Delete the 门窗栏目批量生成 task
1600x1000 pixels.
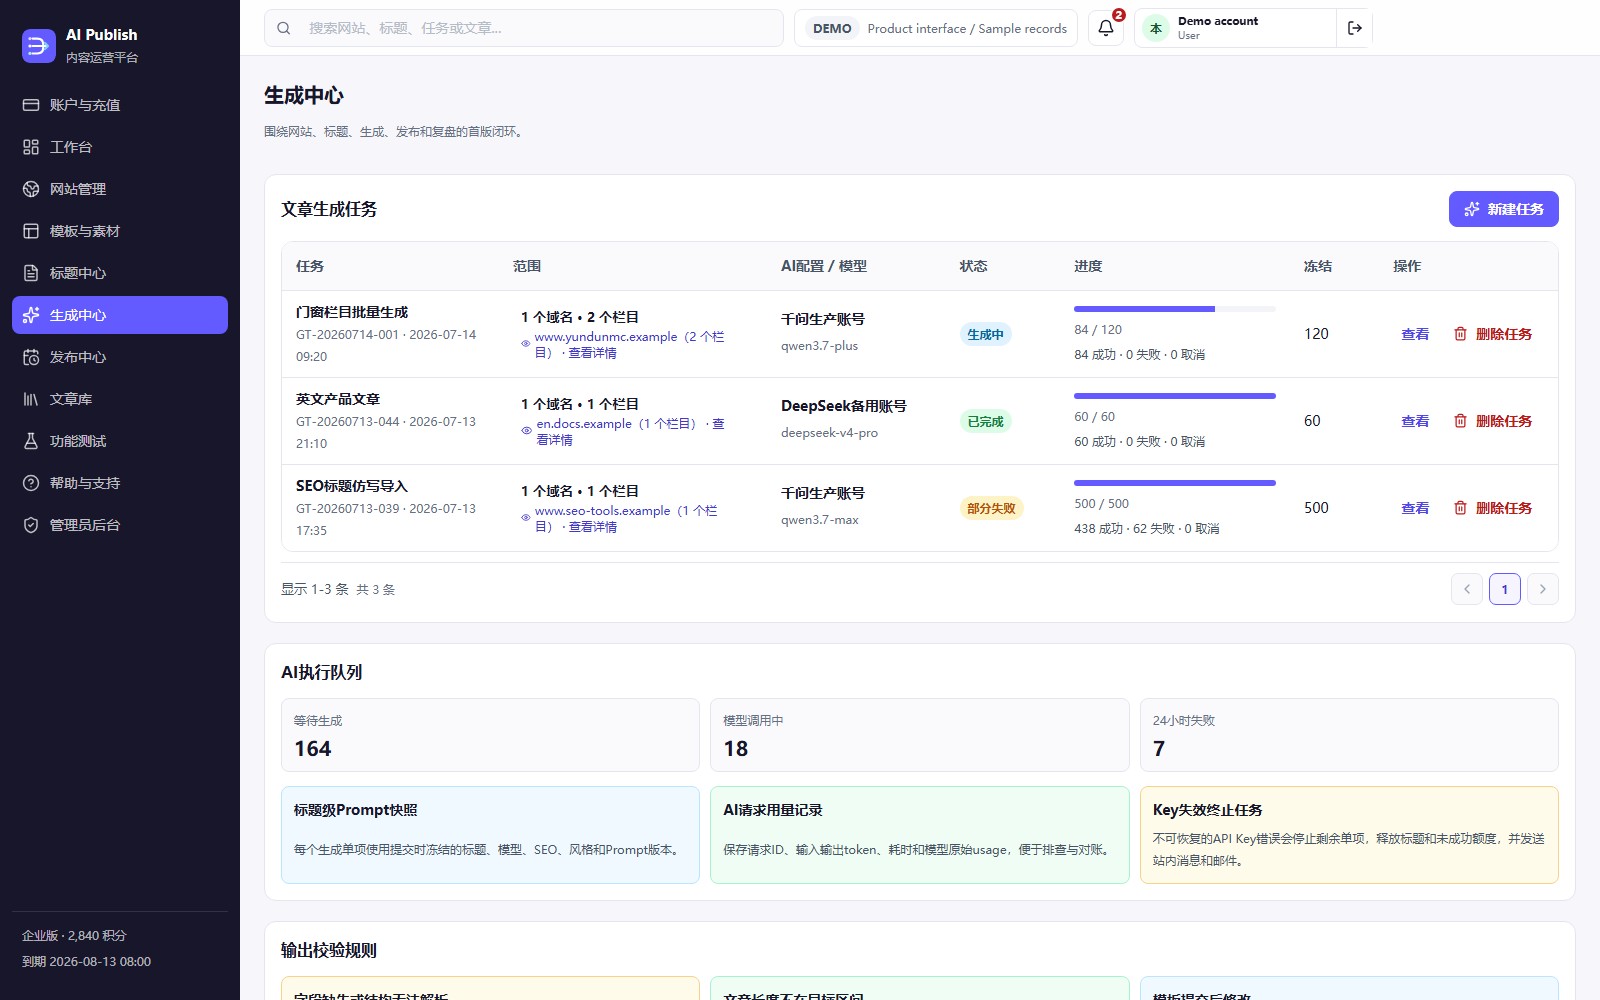tap(1493, 334)
